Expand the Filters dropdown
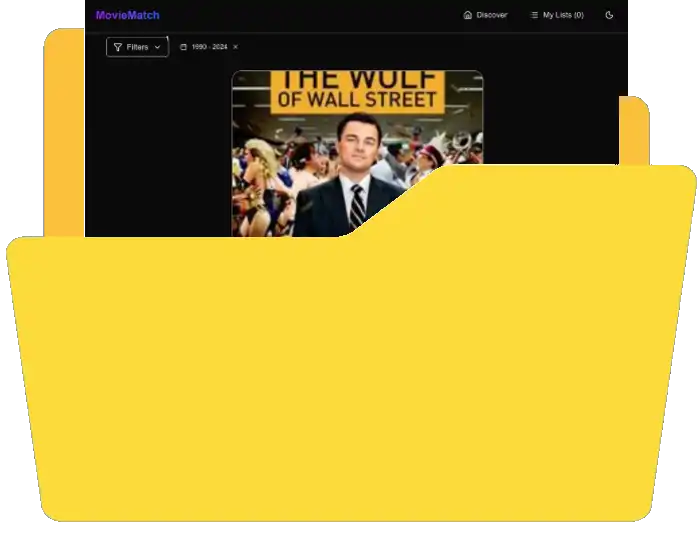Screen dimensions: 700x550 coord(138,47)
